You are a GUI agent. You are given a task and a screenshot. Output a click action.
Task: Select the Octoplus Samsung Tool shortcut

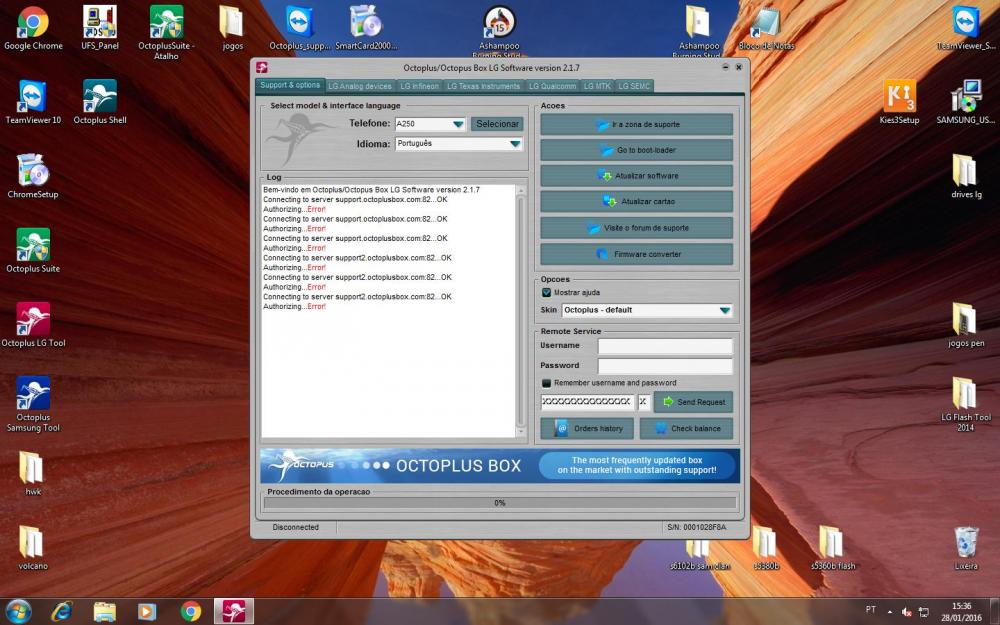pos(33,404)
